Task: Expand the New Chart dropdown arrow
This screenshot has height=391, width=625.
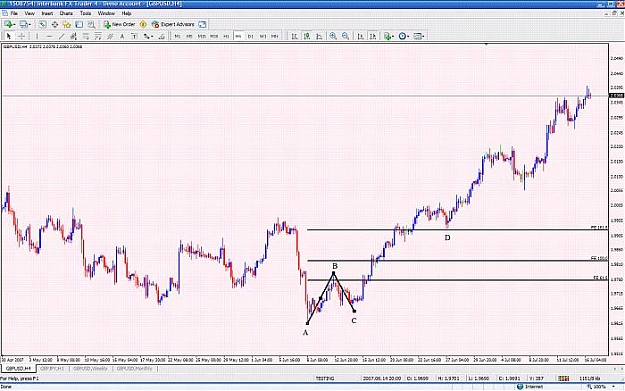Action: point(14,25)
